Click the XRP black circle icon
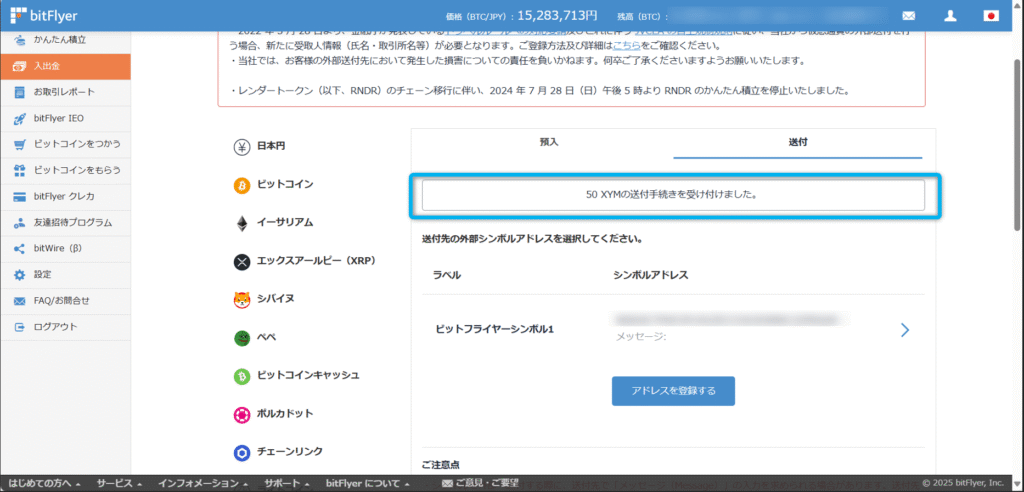The height and width of the screenshot is (492, 1024). tap(242, 262)
